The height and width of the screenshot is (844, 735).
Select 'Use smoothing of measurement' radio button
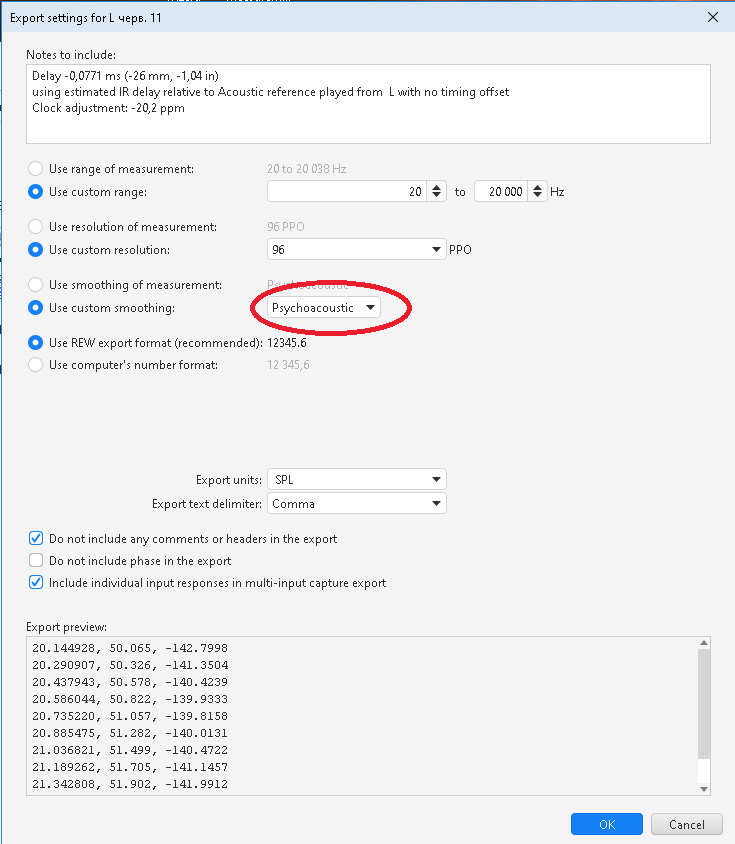(37, 285)
